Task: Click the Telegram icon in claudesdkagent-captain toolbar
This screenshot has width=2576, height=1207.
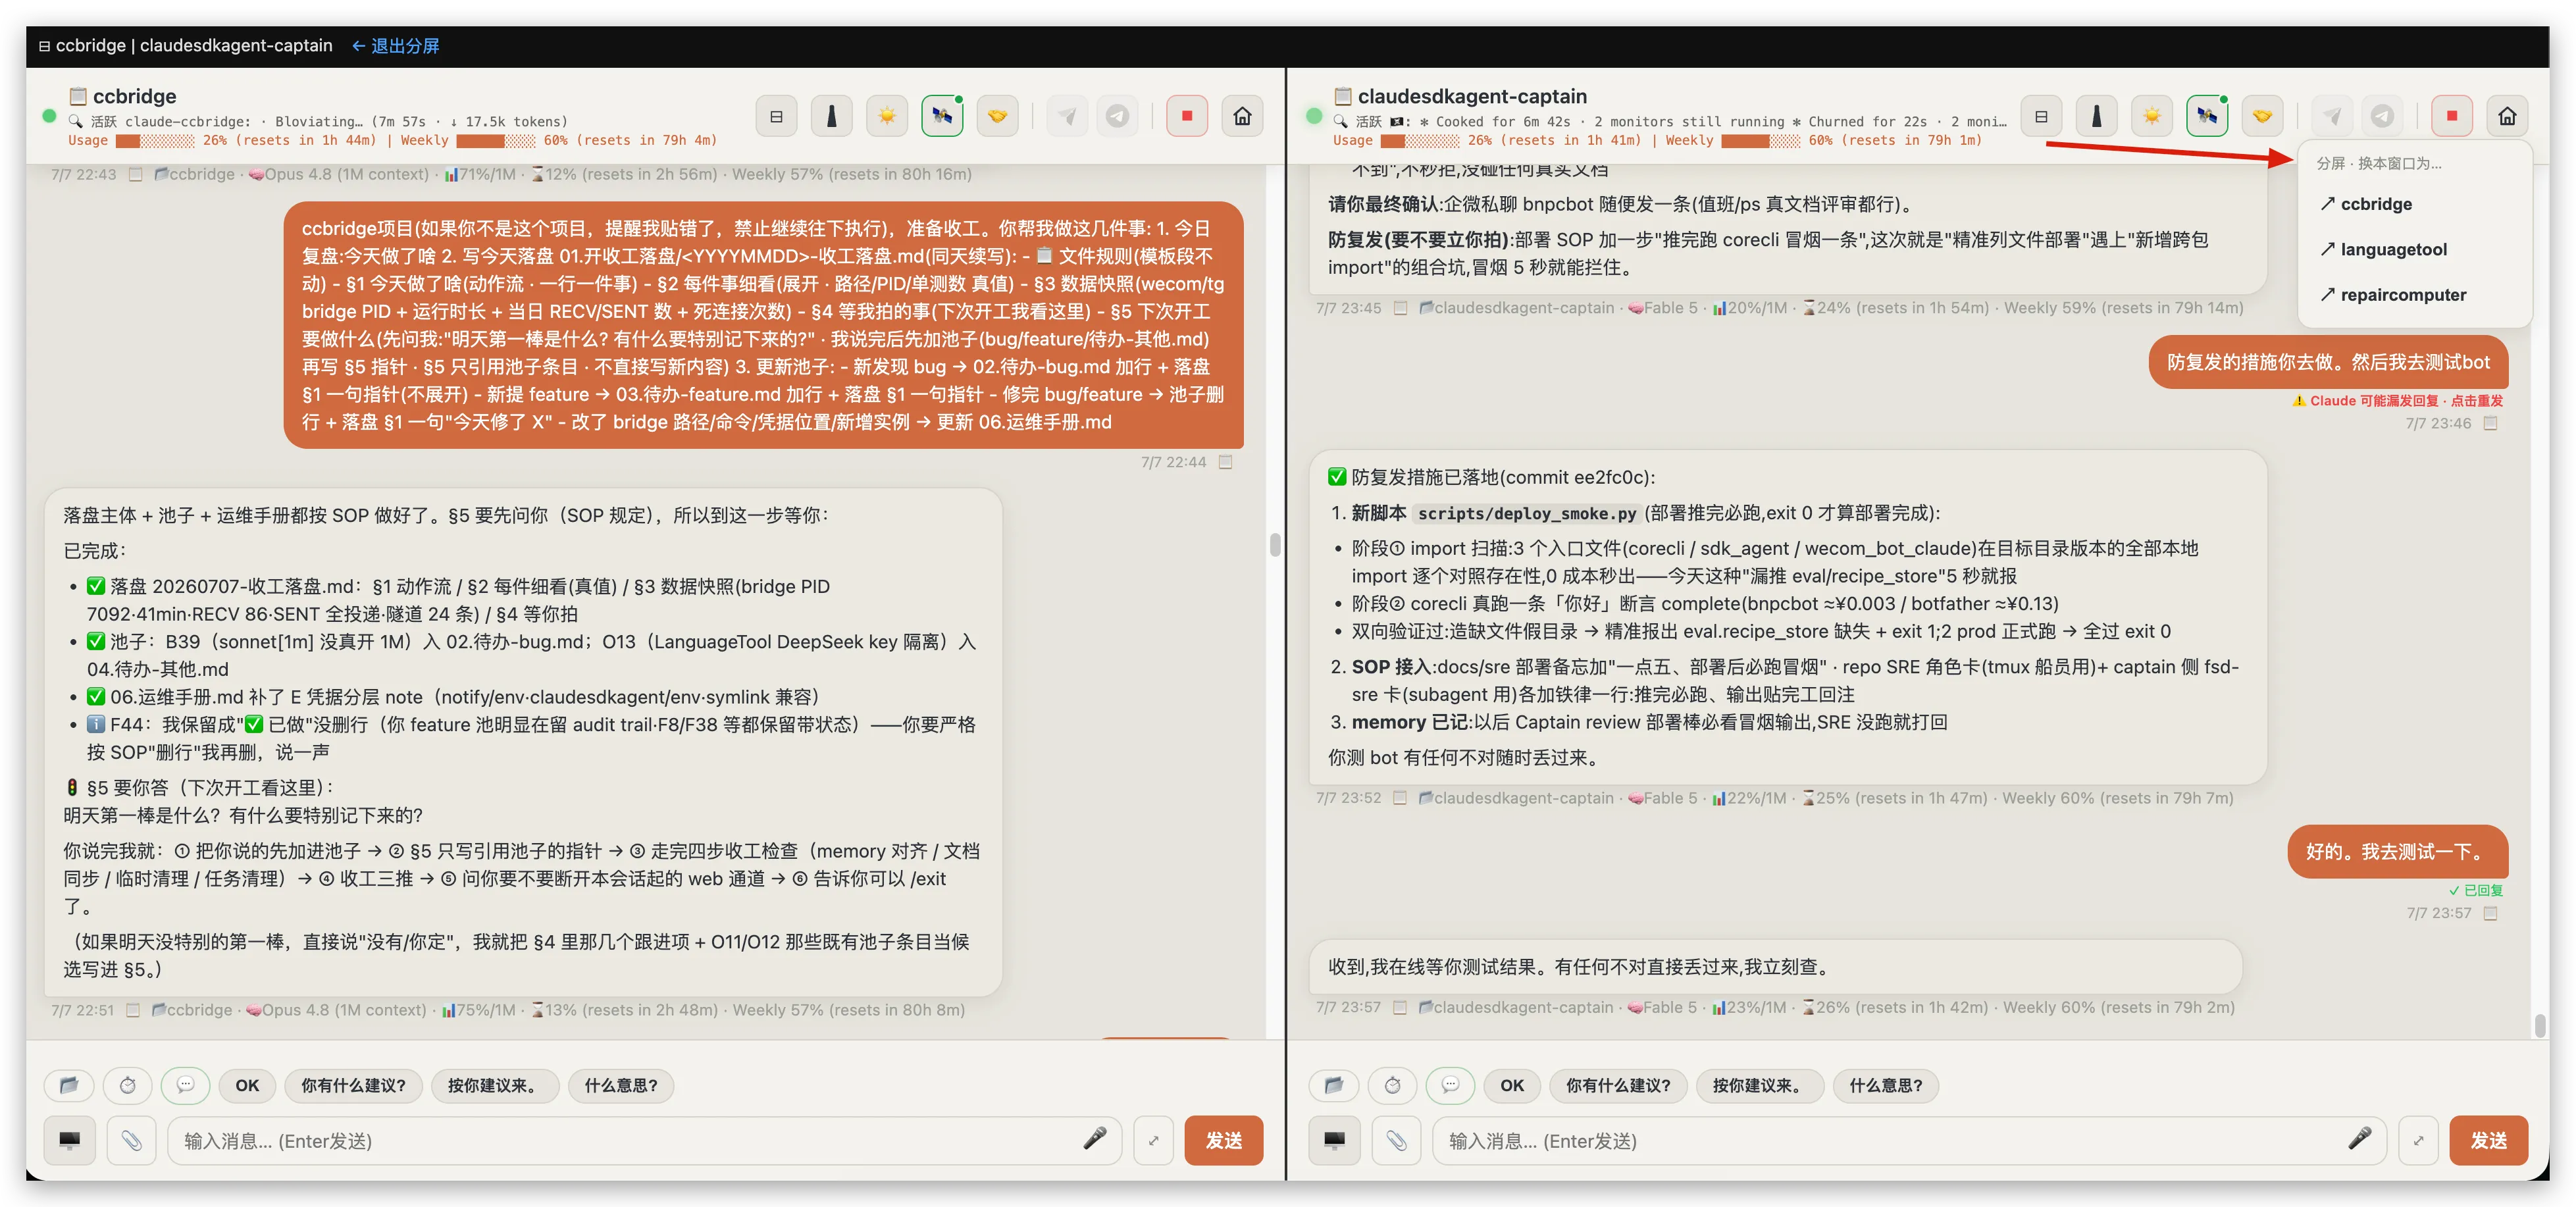Action: [2383, 117]
